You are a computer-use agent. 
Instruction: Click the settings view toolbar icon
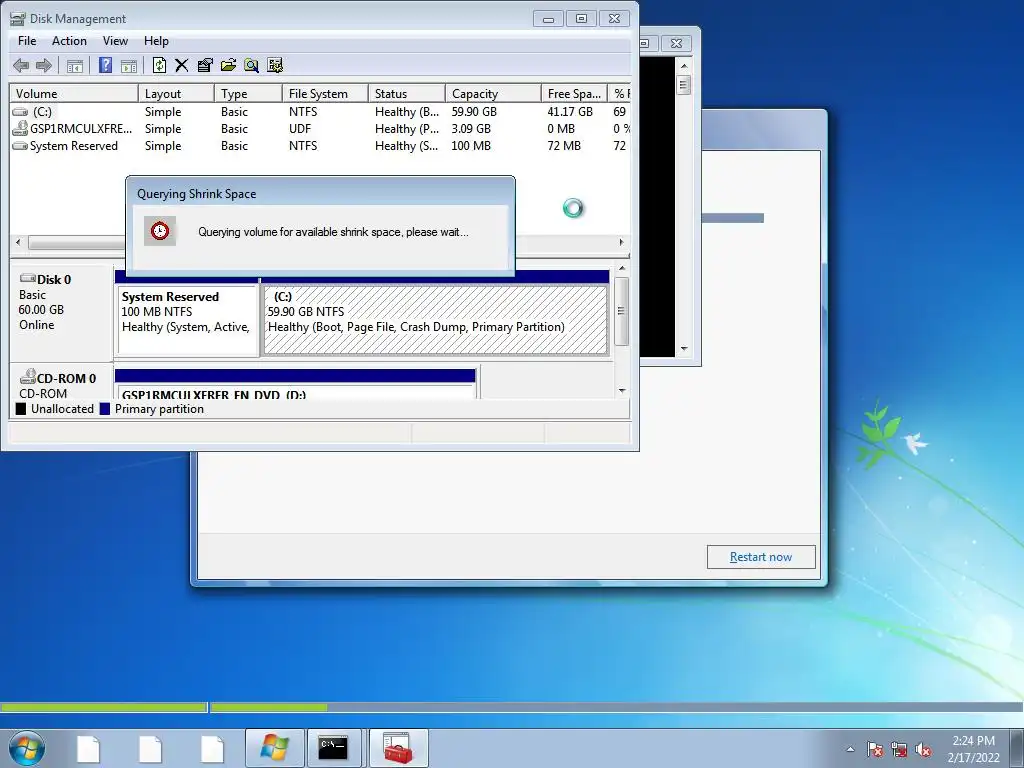click(275, 65)
